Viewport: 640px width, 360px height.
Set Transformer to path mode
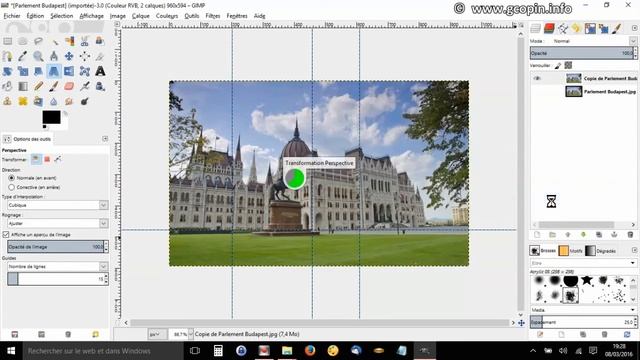click(58, 159)
